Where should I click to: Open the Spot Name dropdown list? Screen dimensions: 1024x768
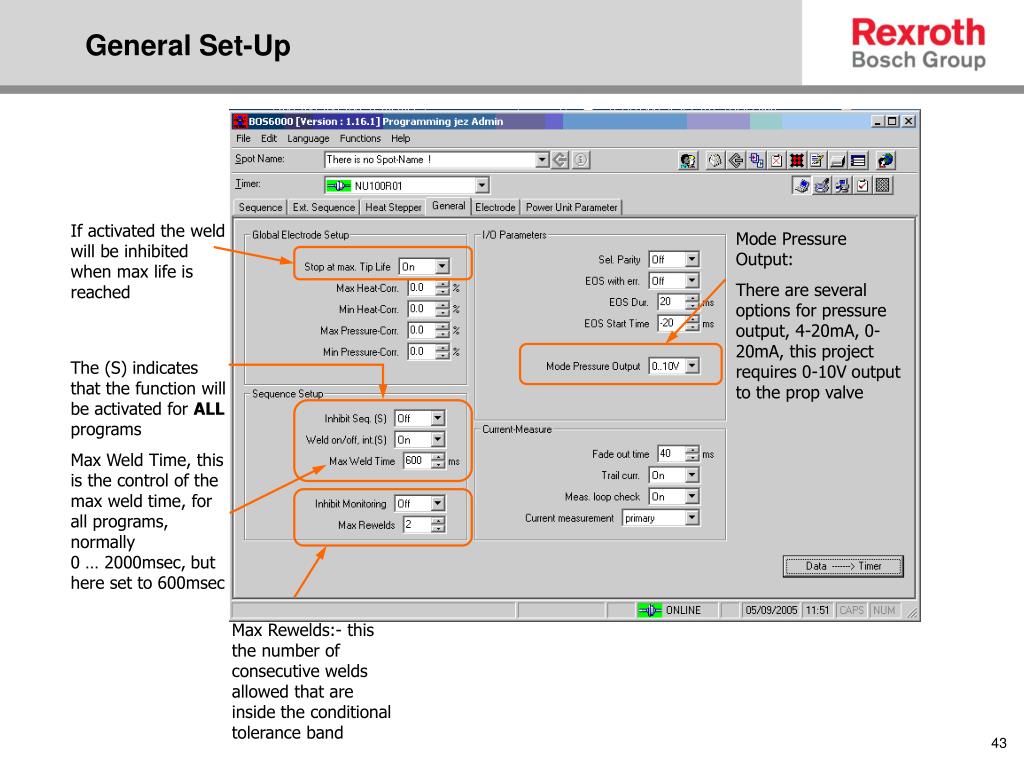tap(542, 159)
